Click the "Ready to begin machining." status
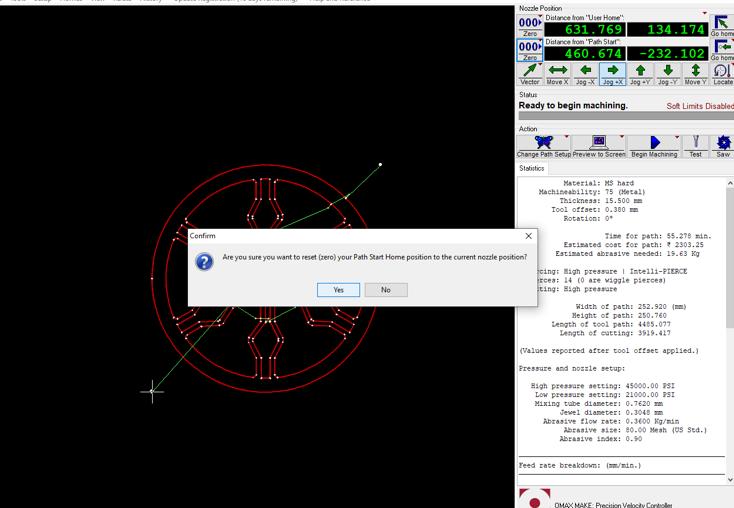 (573, 105)
